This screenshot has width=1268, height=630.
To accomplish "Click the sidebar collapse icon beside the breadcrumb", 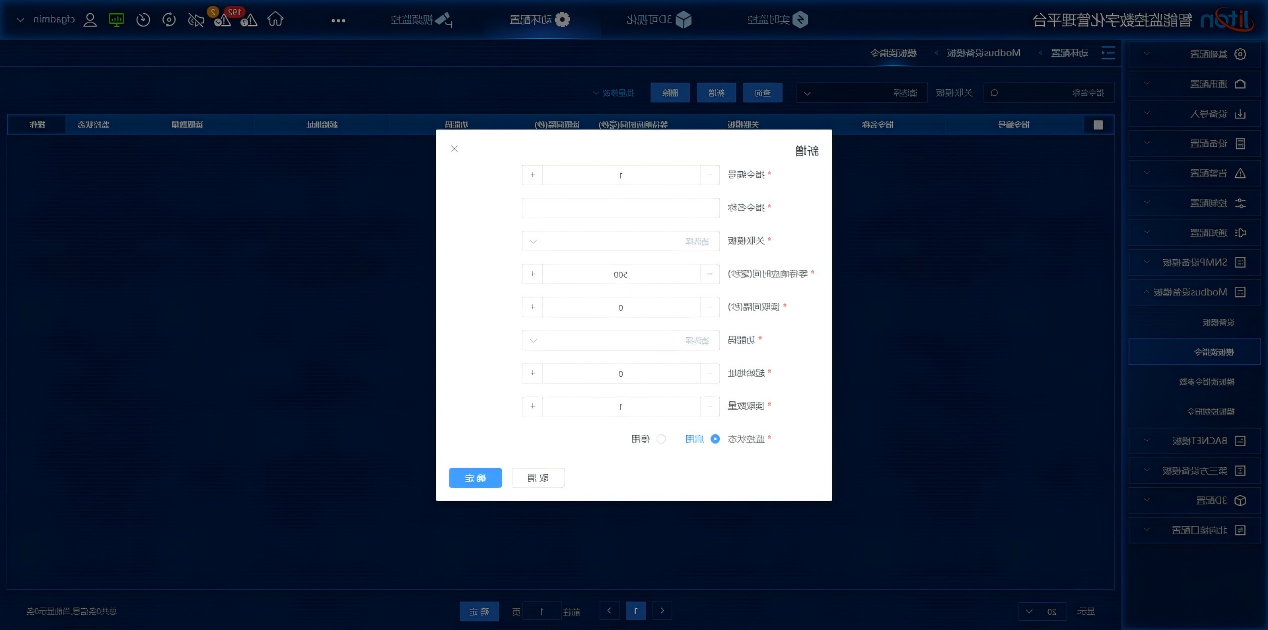I will (1107, 52).
